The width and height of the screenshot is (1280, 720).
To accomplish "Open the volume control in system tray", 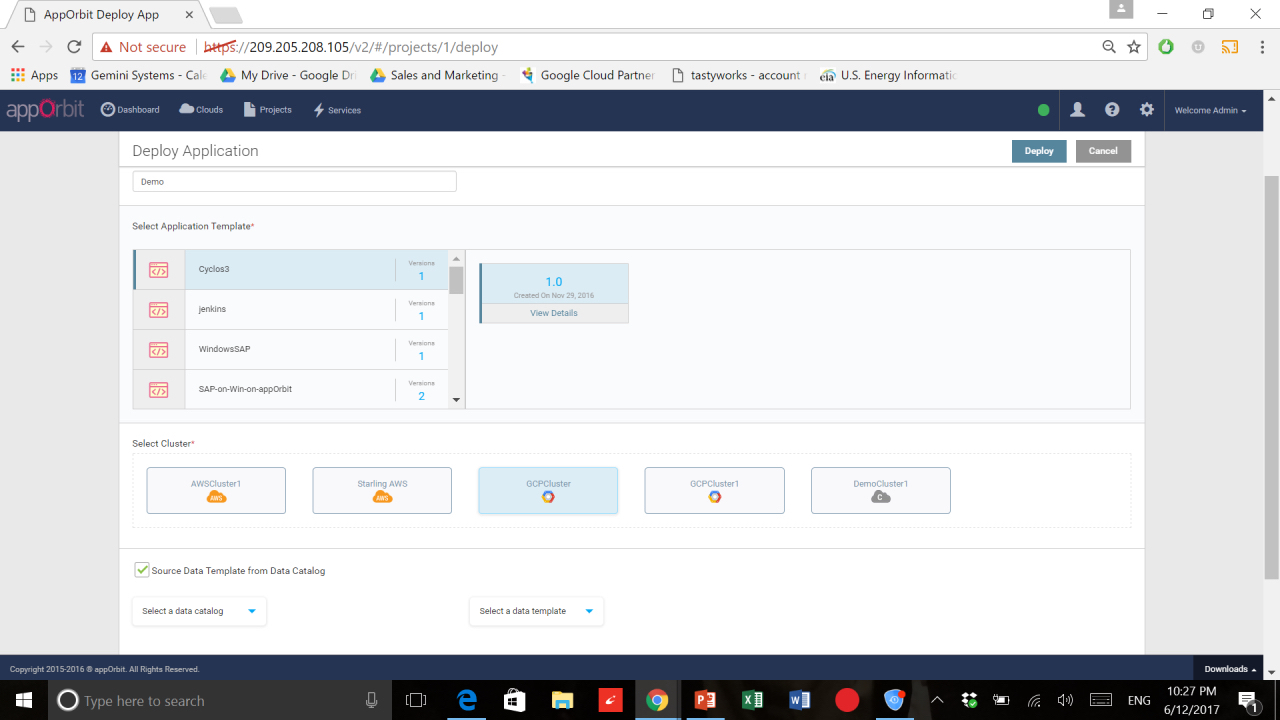I will click(x=1065, y=700).
